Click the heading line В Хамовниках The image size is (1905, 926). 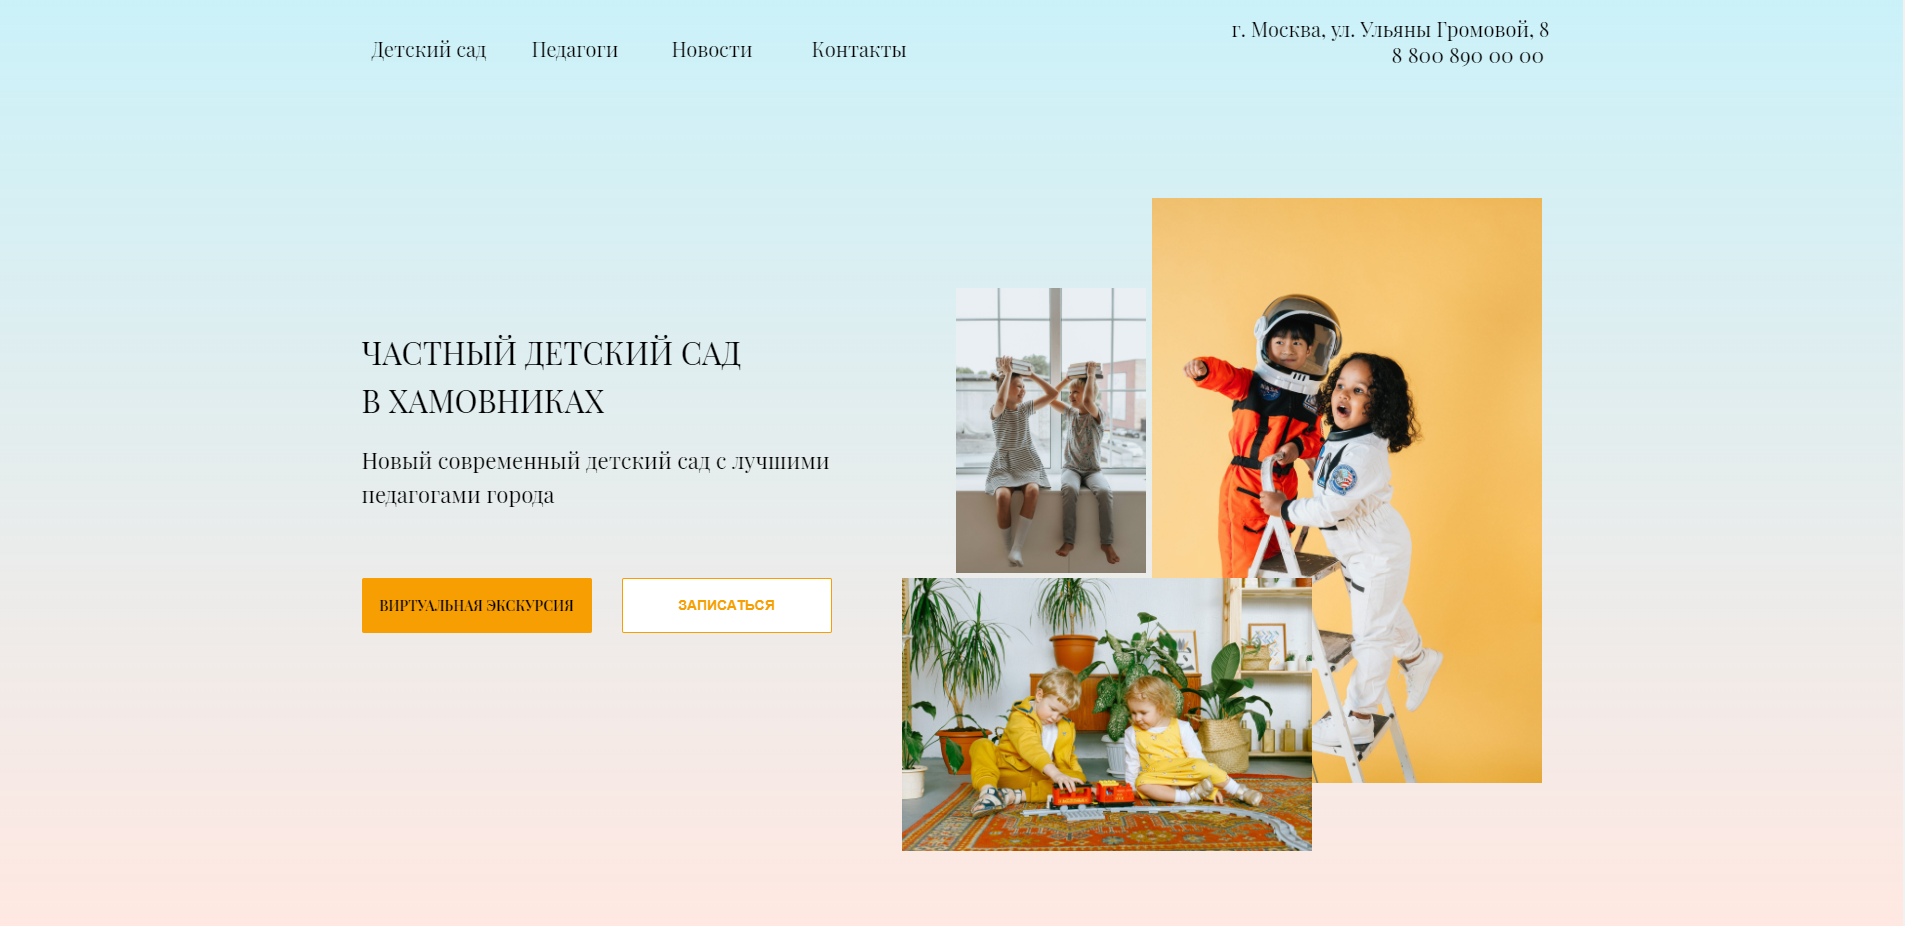click(x=483, y=402)
